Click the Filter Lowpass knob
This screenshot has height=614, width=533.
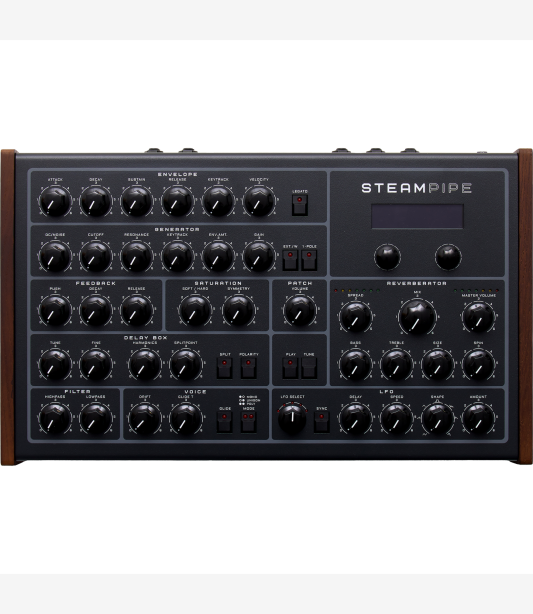coord(96,419)
